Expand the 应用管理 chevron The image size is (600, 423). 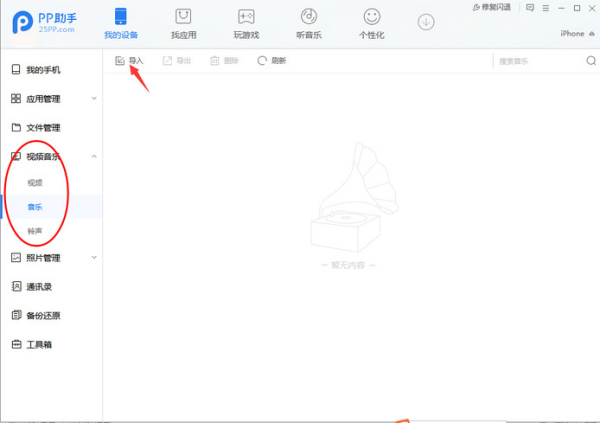tap(94, 98)
